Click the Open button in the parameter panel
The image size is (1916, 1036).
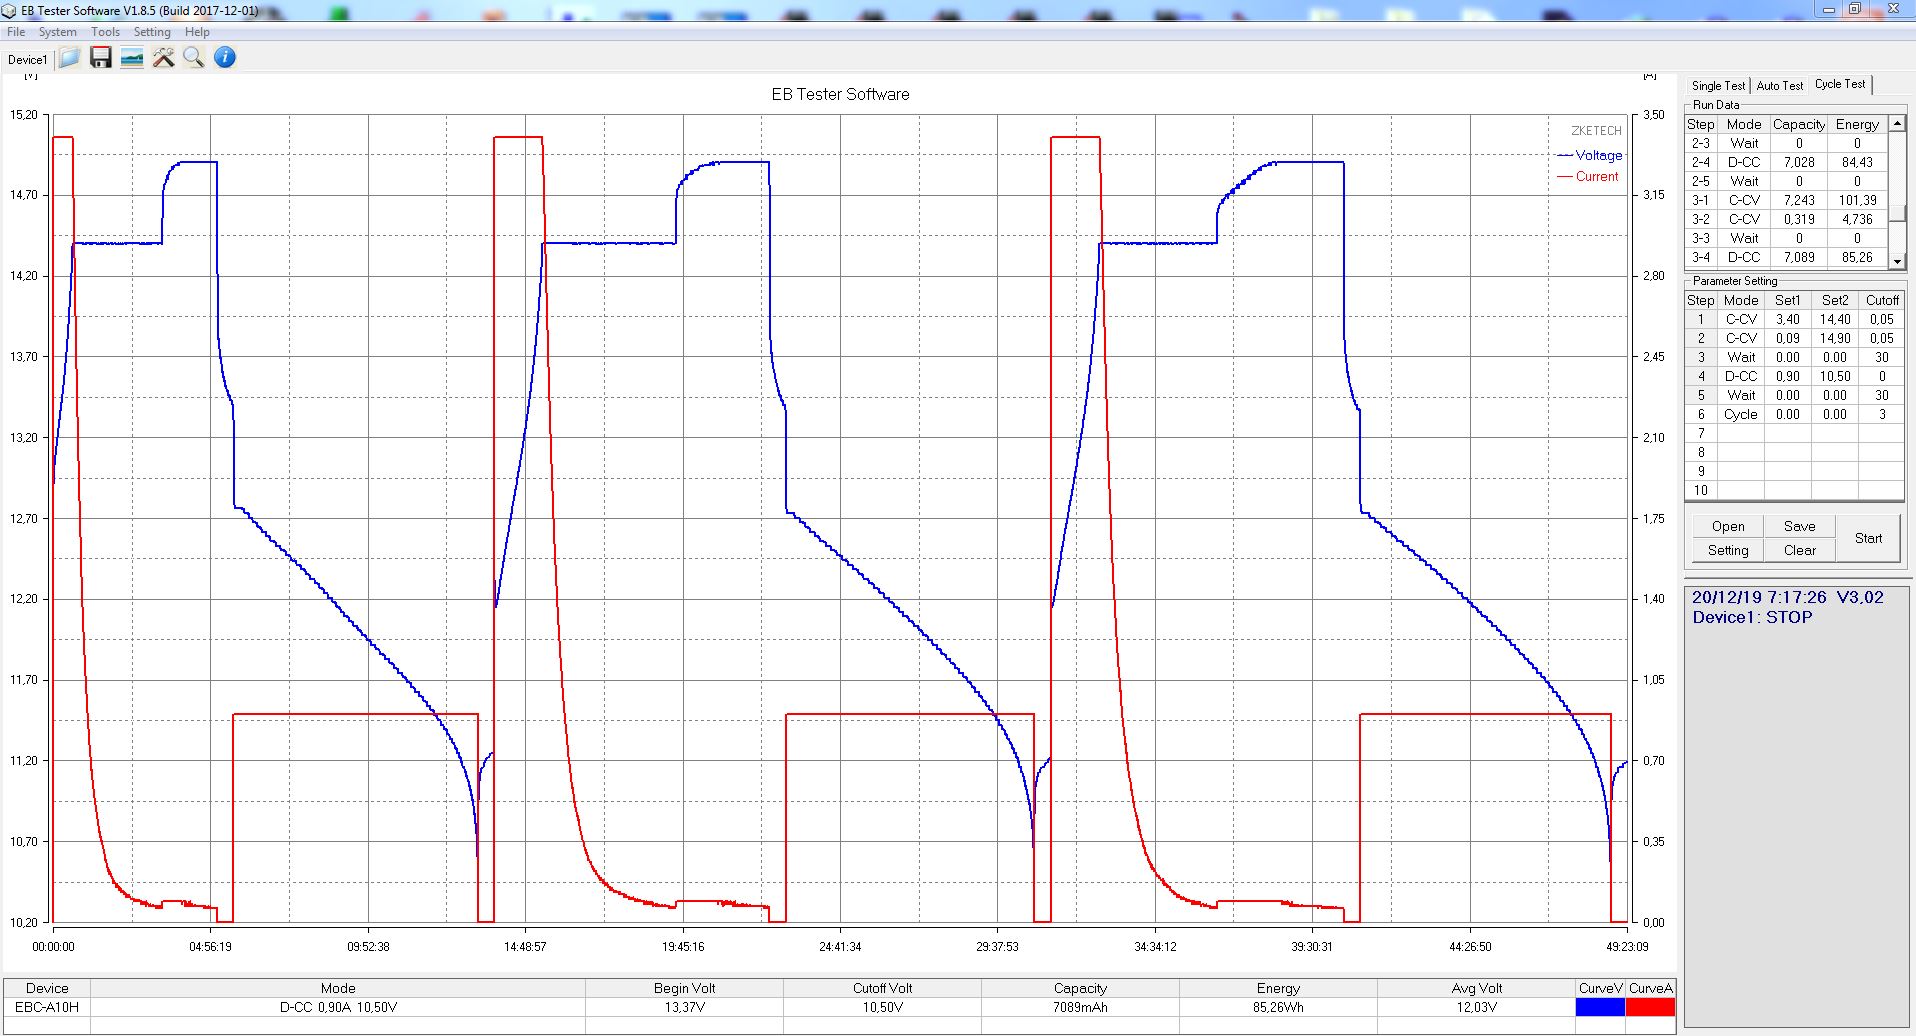click(x=1727, y=526)
